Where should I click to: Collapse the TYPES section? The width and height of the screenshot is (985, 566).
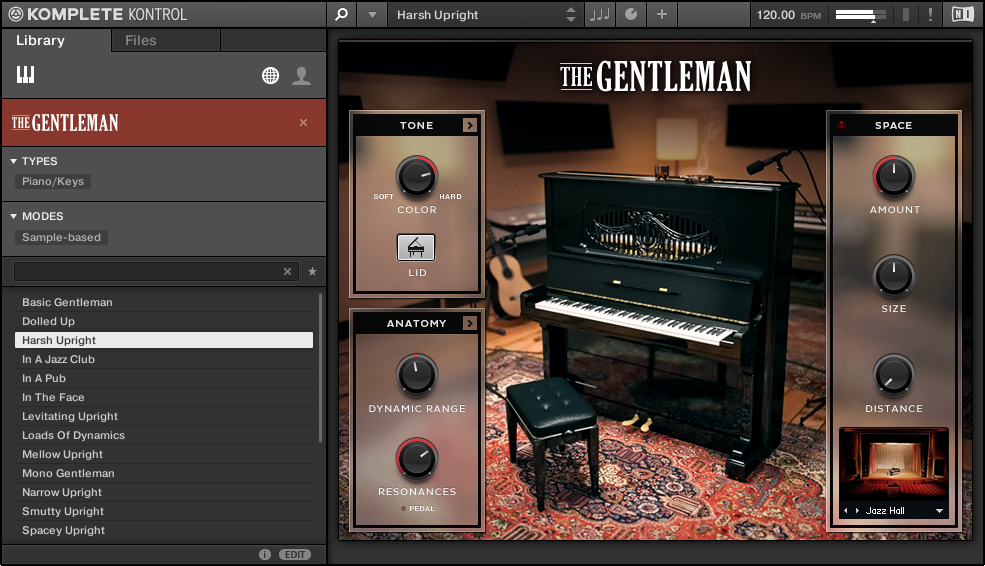coord(13,161)
